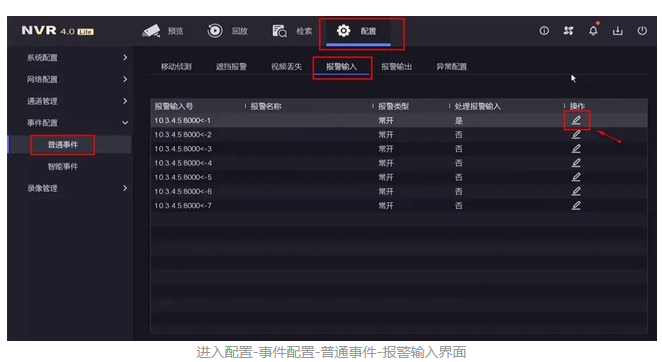Open the 异常配置 tab
Screen dimensions: 662x362
[451, 67]
